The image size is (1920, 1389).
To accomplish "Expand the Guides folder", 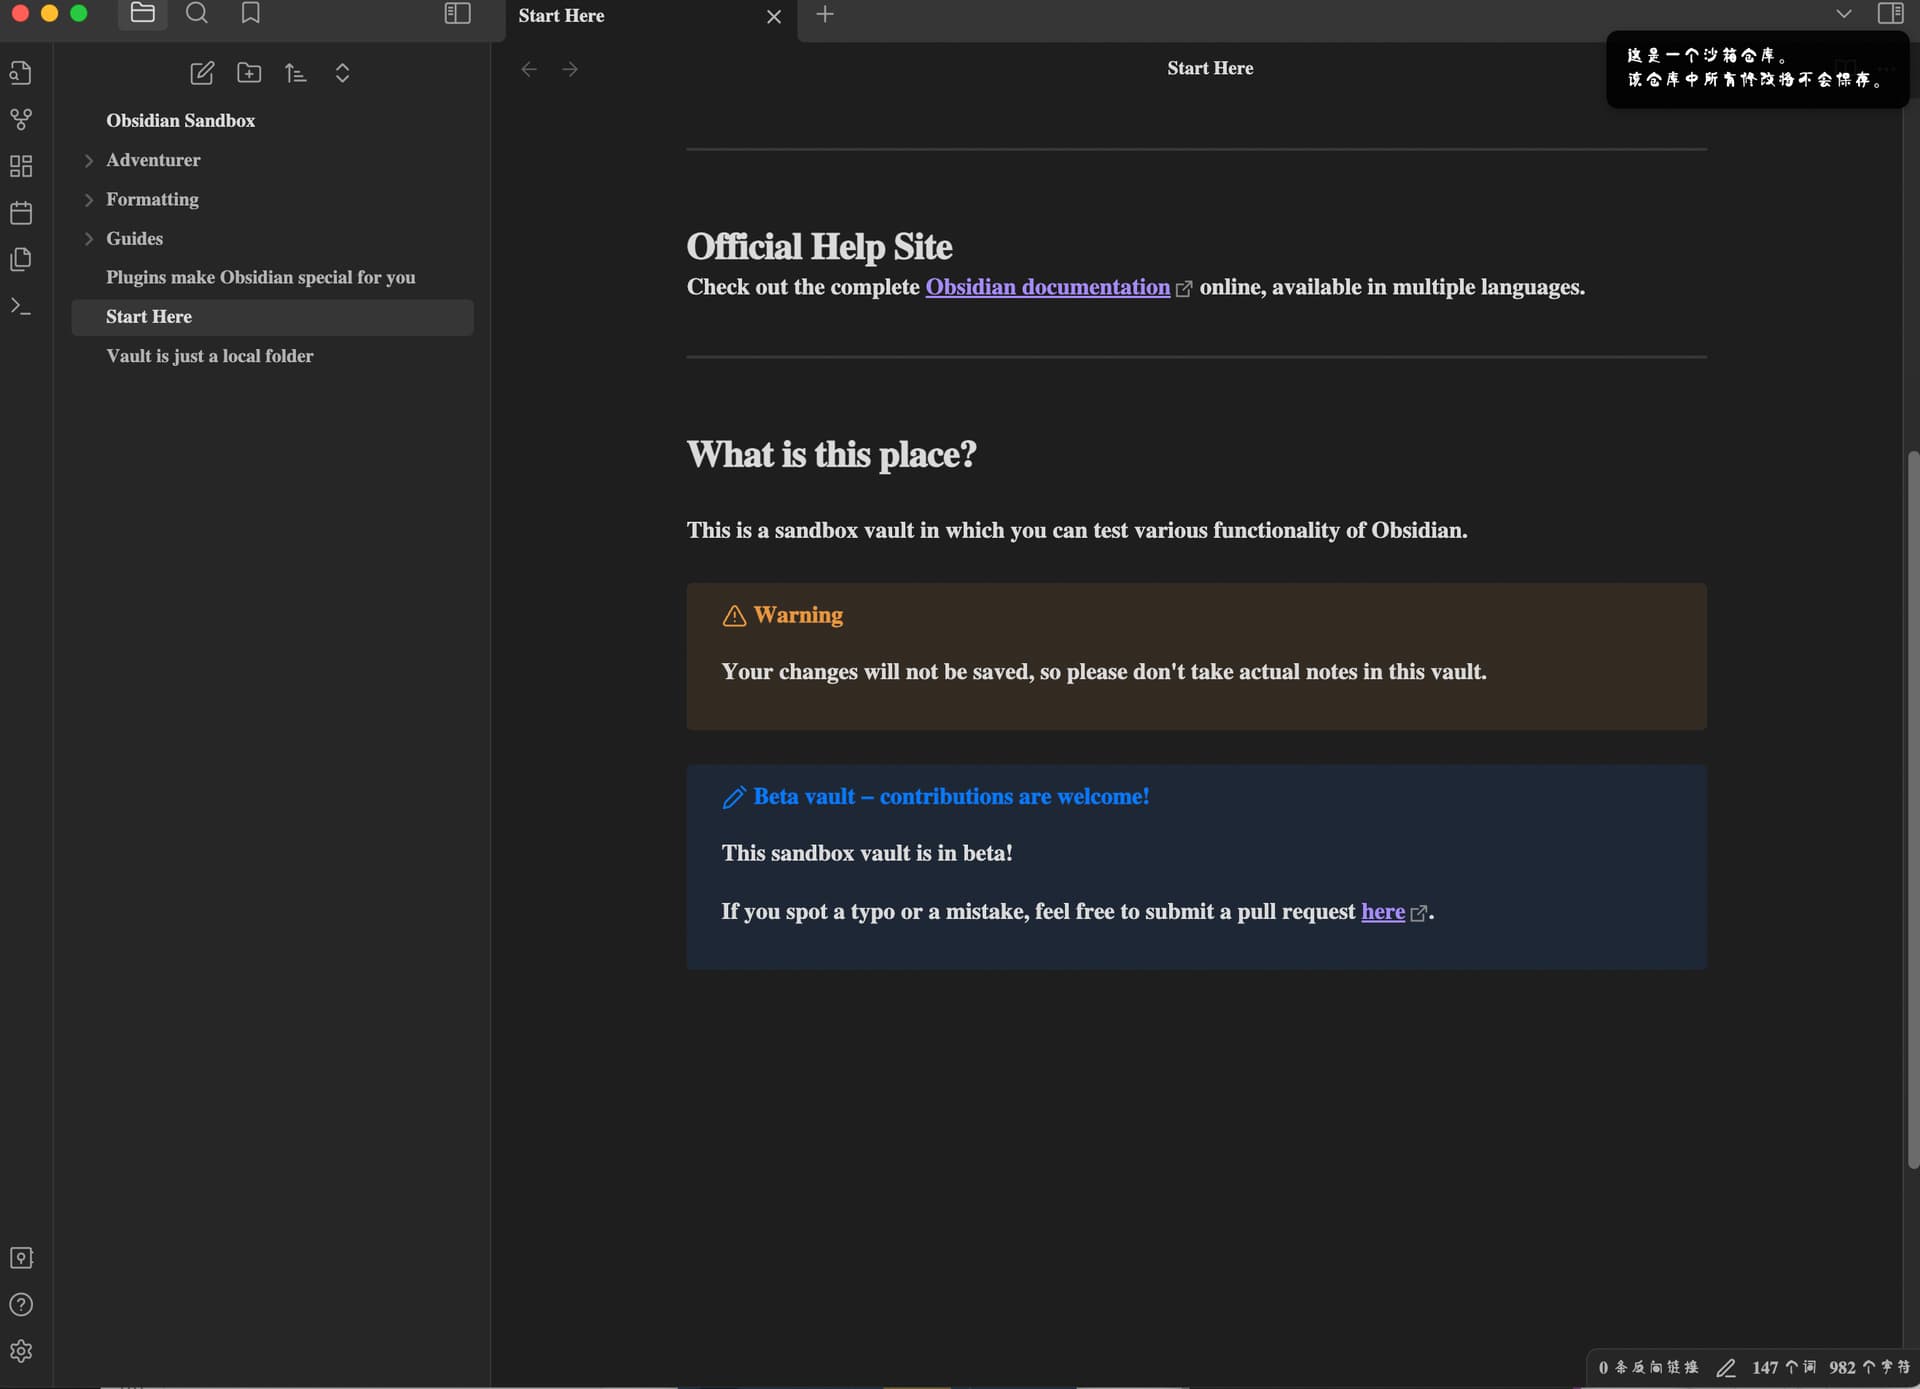I will click(x=134, y=238).
